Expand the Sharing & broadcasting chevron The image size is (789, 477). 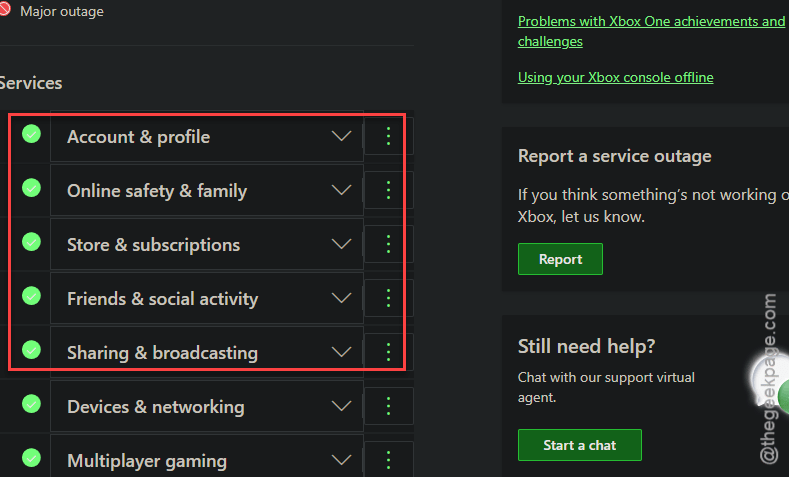point(341,352)
